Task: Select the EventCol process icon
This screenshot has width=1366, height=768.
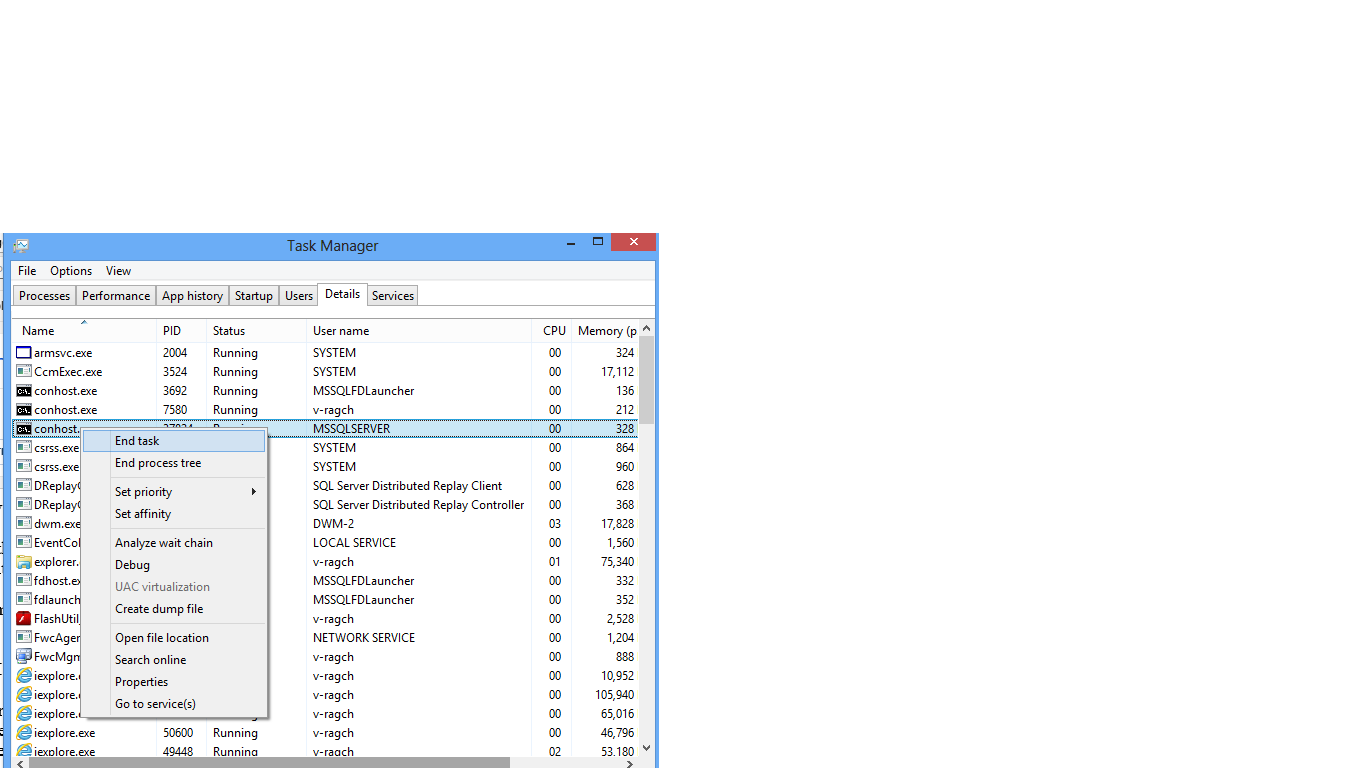Action: click(24, 543)
